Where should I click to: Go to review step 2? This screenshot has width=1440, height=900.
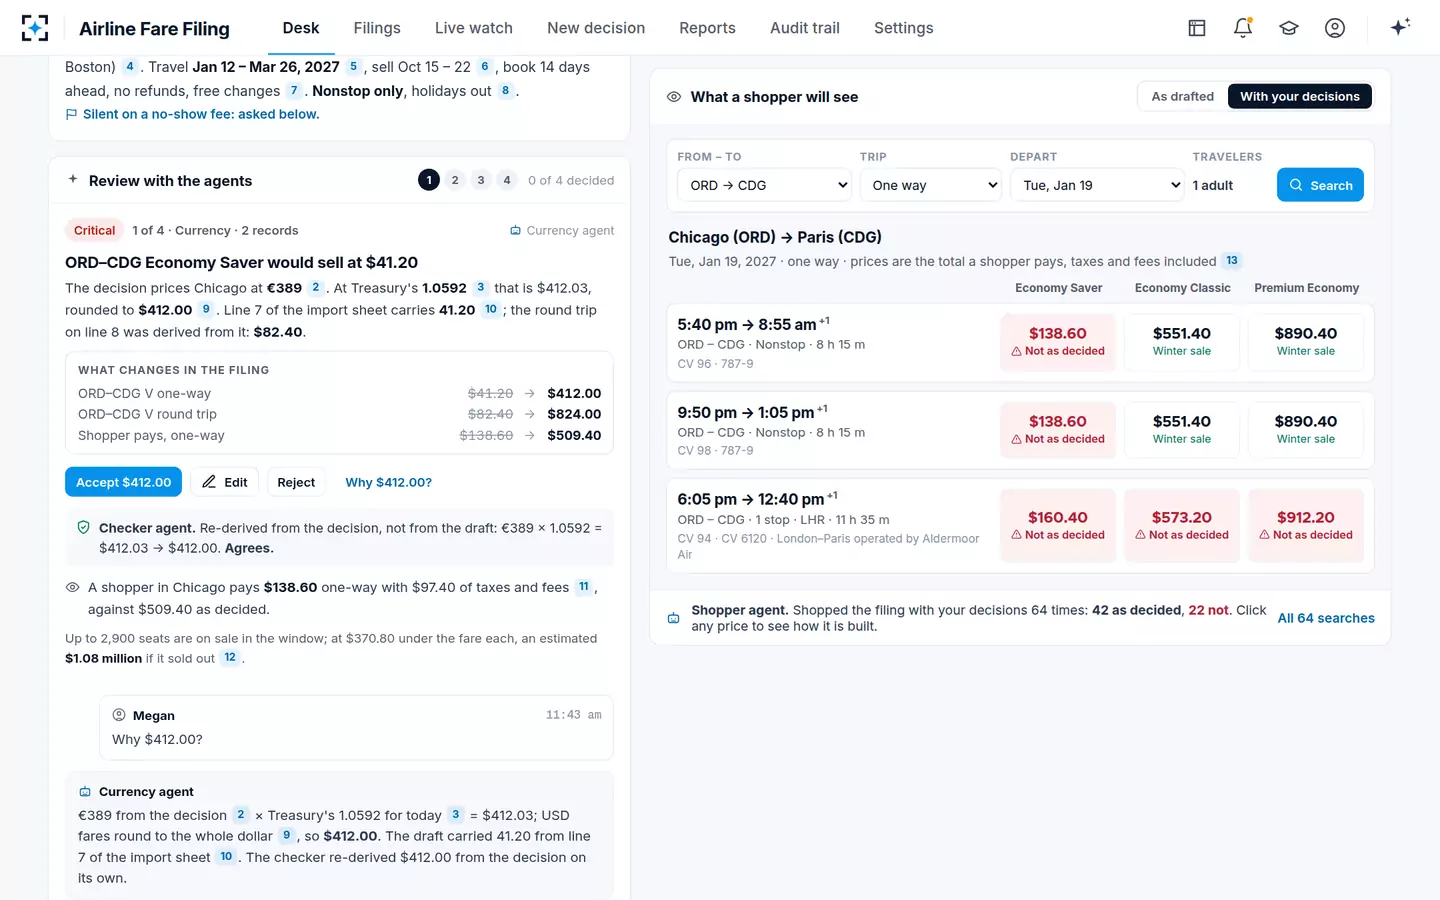pos(455,180)
